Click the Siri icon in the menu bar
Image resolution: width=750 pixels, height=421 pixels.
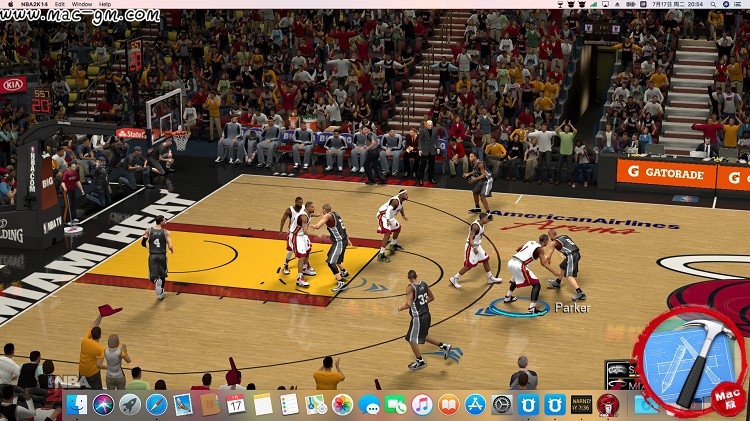point(726,4)
